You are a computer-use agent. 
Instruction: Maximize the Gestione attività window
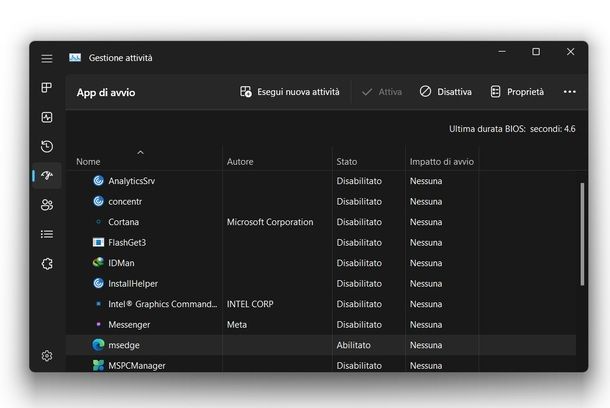[536, 51]
